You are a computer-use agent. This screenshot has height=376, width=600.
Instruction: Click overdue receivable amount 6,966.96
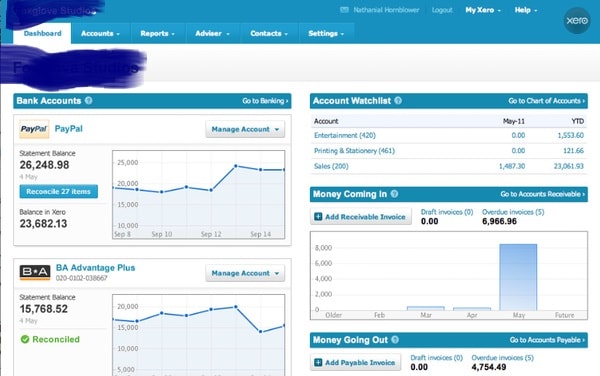[499, 221]
